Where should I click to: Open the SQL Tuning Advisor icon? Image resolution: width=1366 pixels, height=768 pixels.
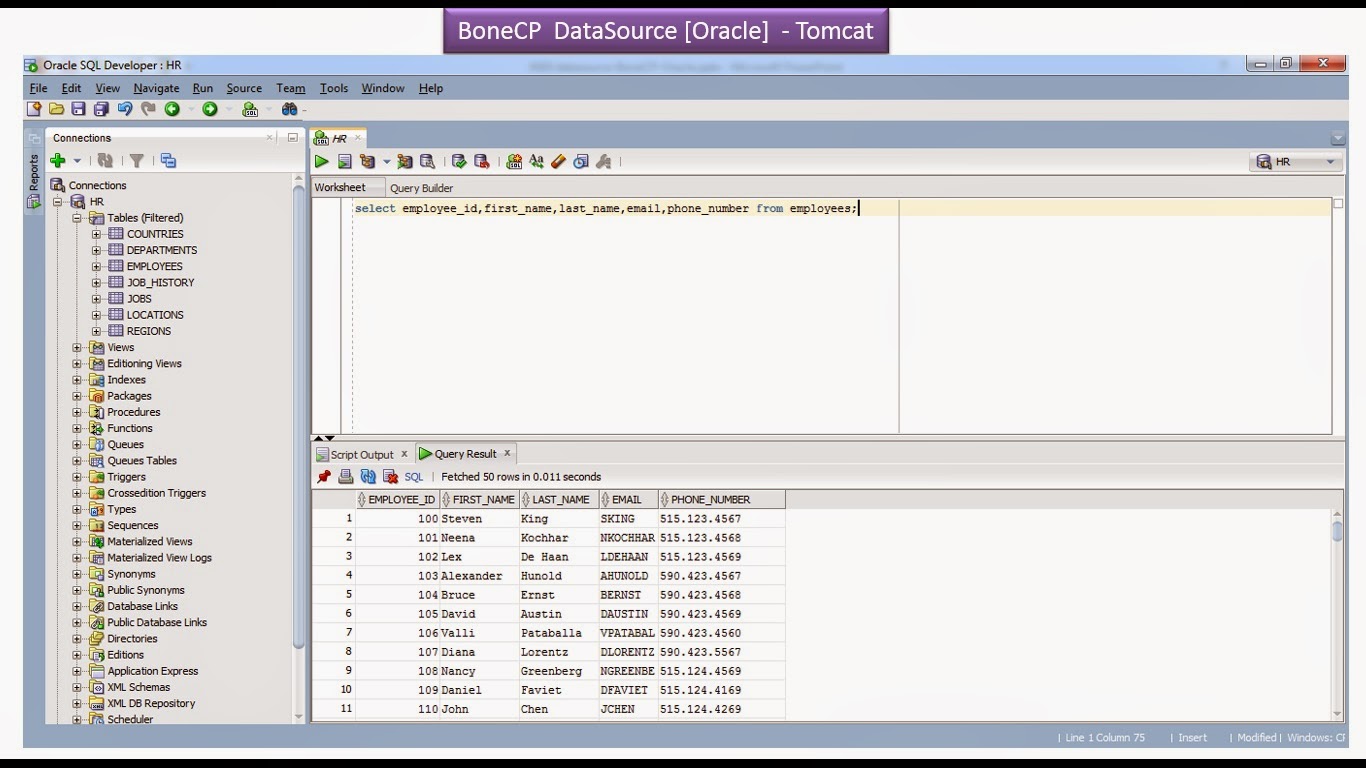pos(427,161)
